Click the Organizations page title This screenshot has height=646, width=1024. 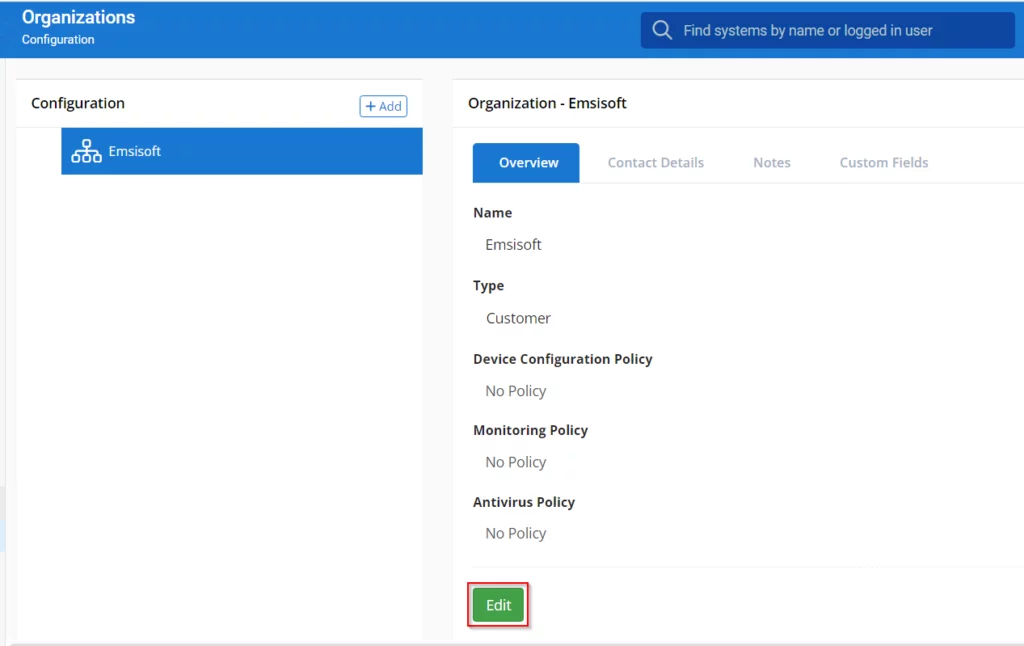pyautogui.click(x=78, y=17)
